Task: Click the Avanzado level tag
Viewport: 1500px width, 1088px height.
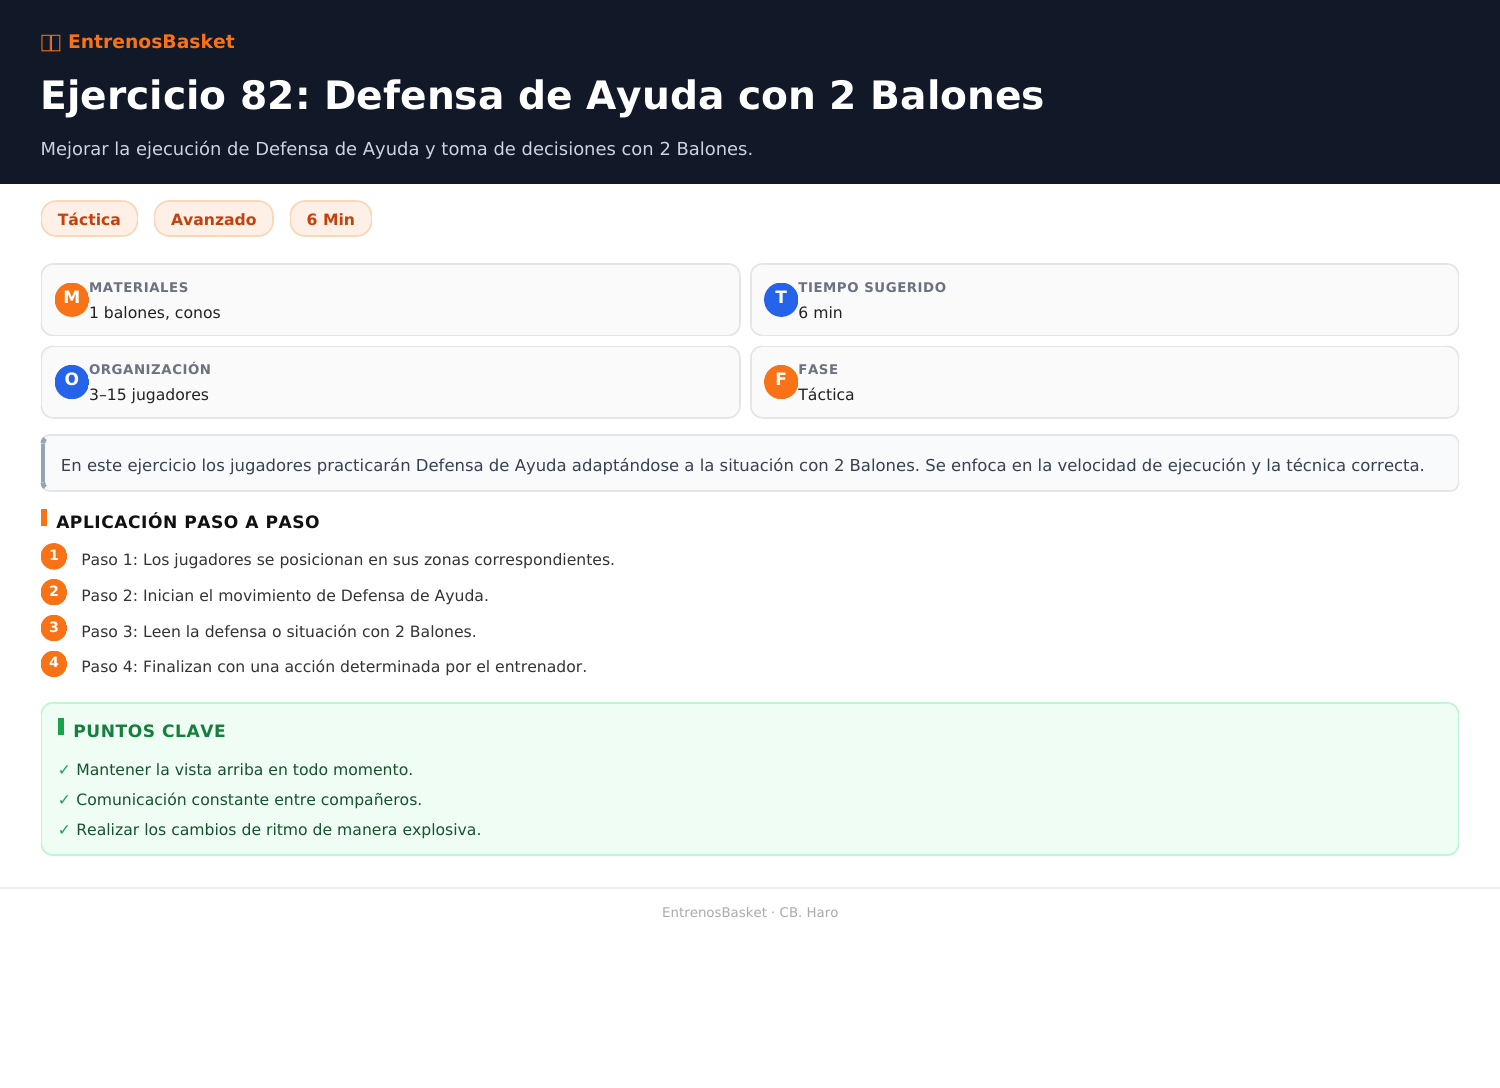Action: click(x=214, y=219)
